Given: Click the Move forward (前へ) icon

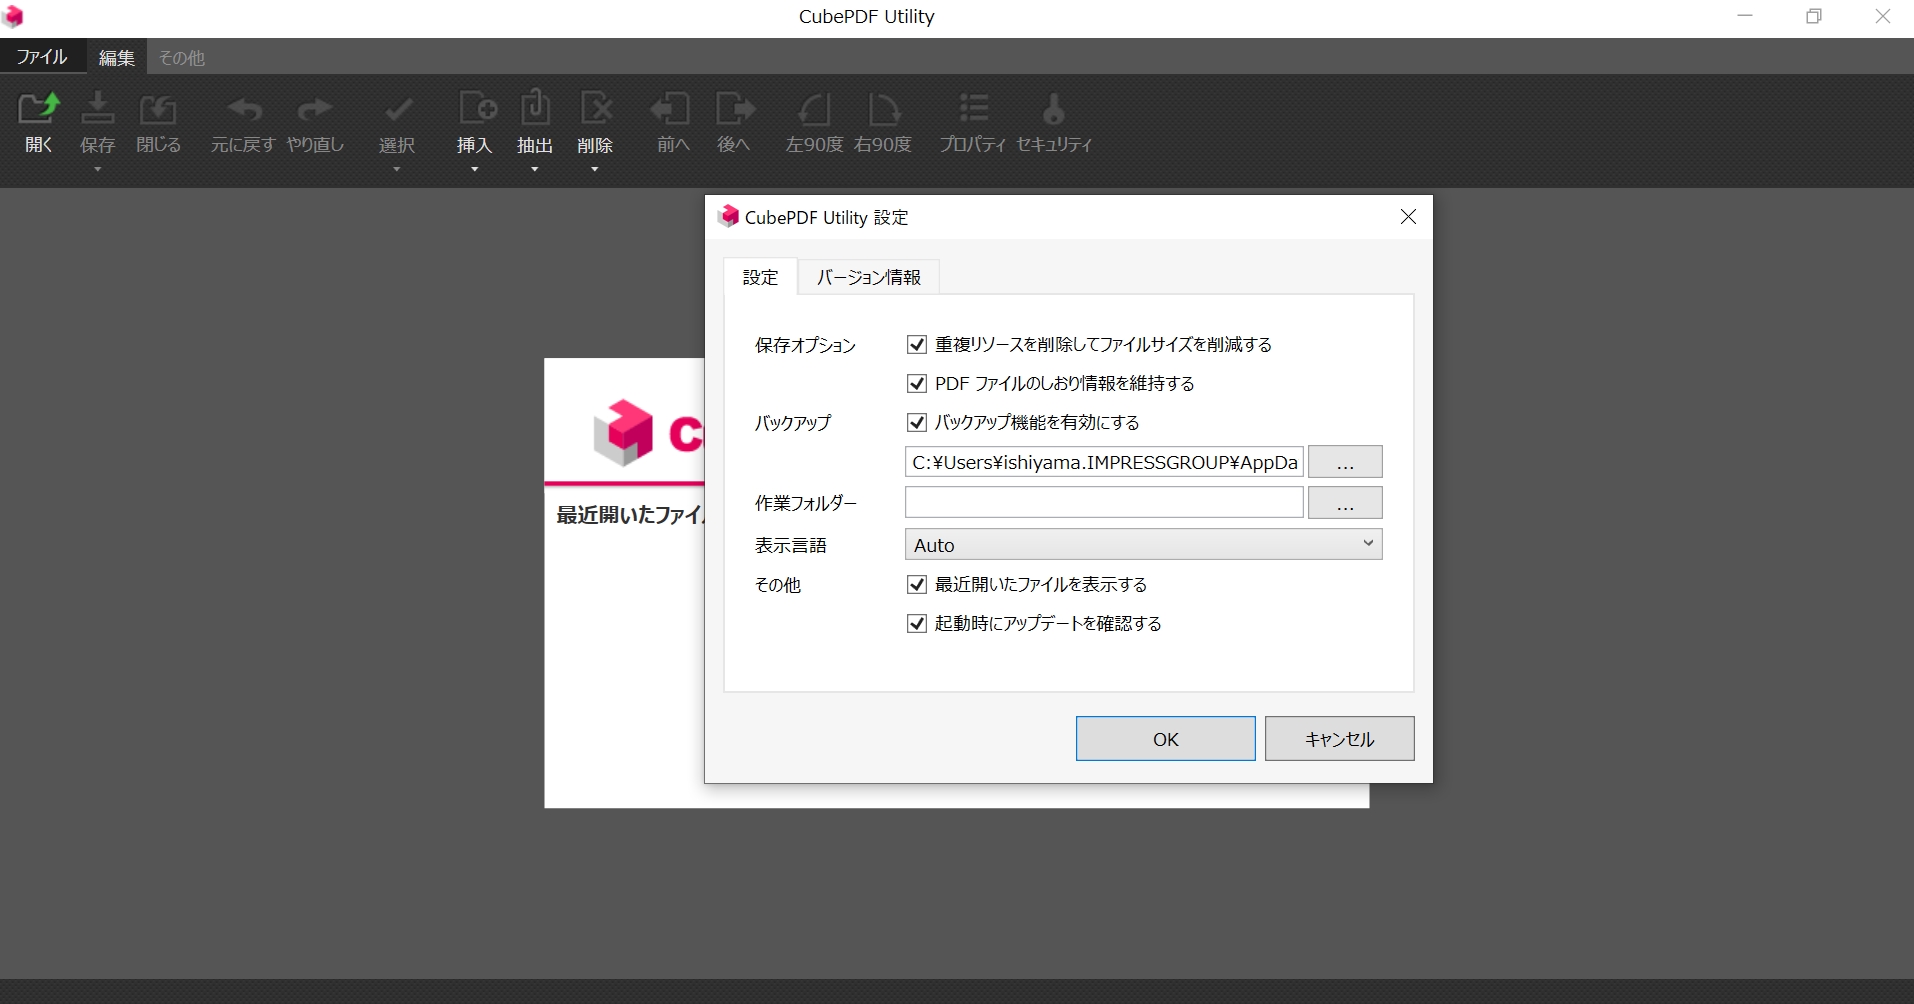Looking at the screenshot, I should click(x=671, y=108).
